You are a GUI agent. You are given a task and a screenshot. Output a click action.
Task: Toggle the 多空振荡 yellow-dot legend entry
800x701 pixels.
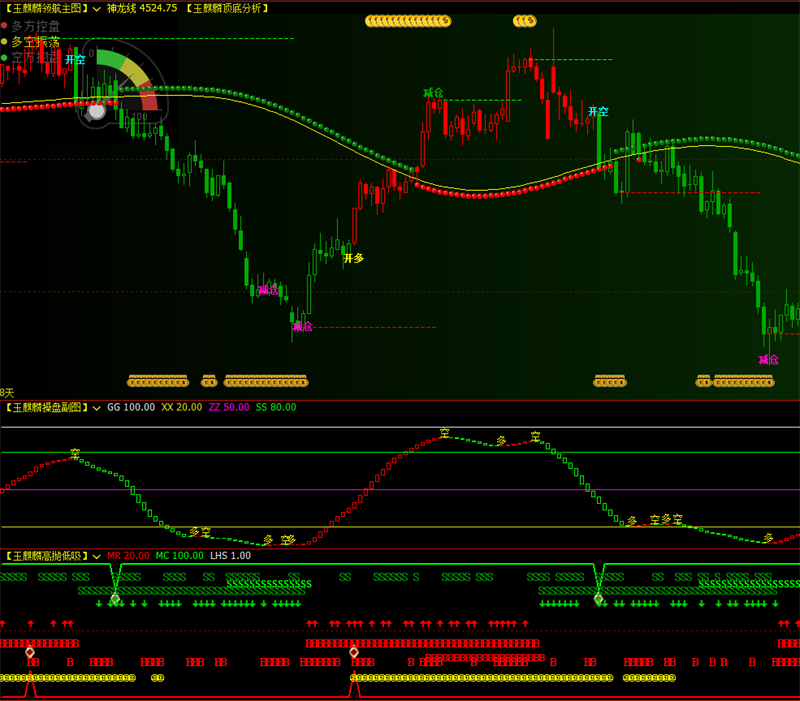pos(31,42)
